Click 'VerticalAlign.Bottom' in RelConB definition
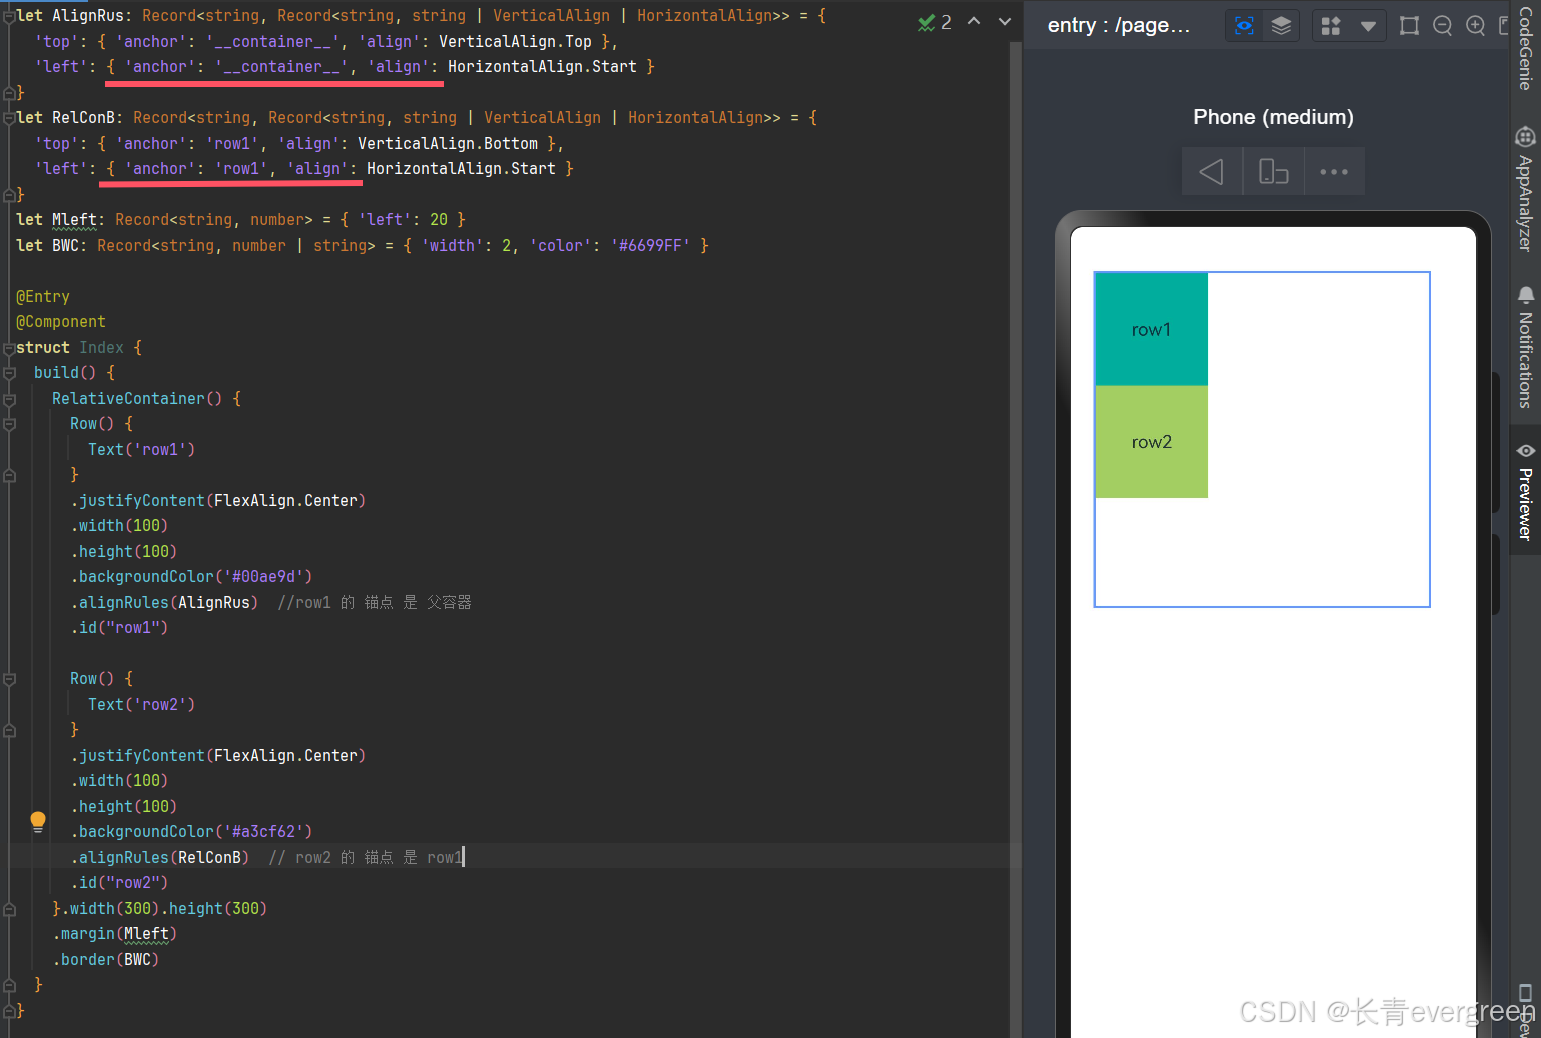Image resolution: width=1541 pixels, height=1038 pixels. tap(448, 143)
